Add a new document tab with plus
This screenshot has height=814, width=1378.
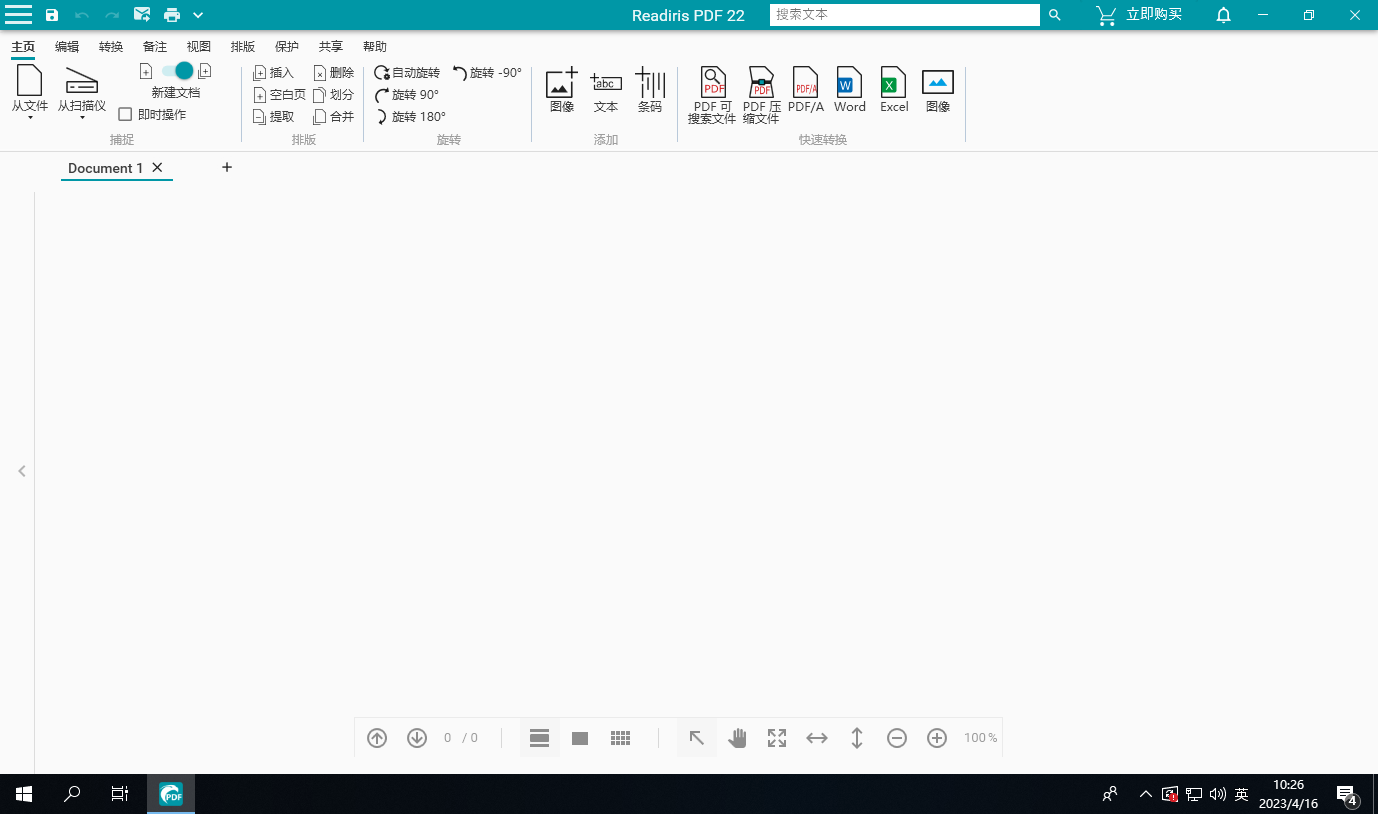[x=227, y=167]
